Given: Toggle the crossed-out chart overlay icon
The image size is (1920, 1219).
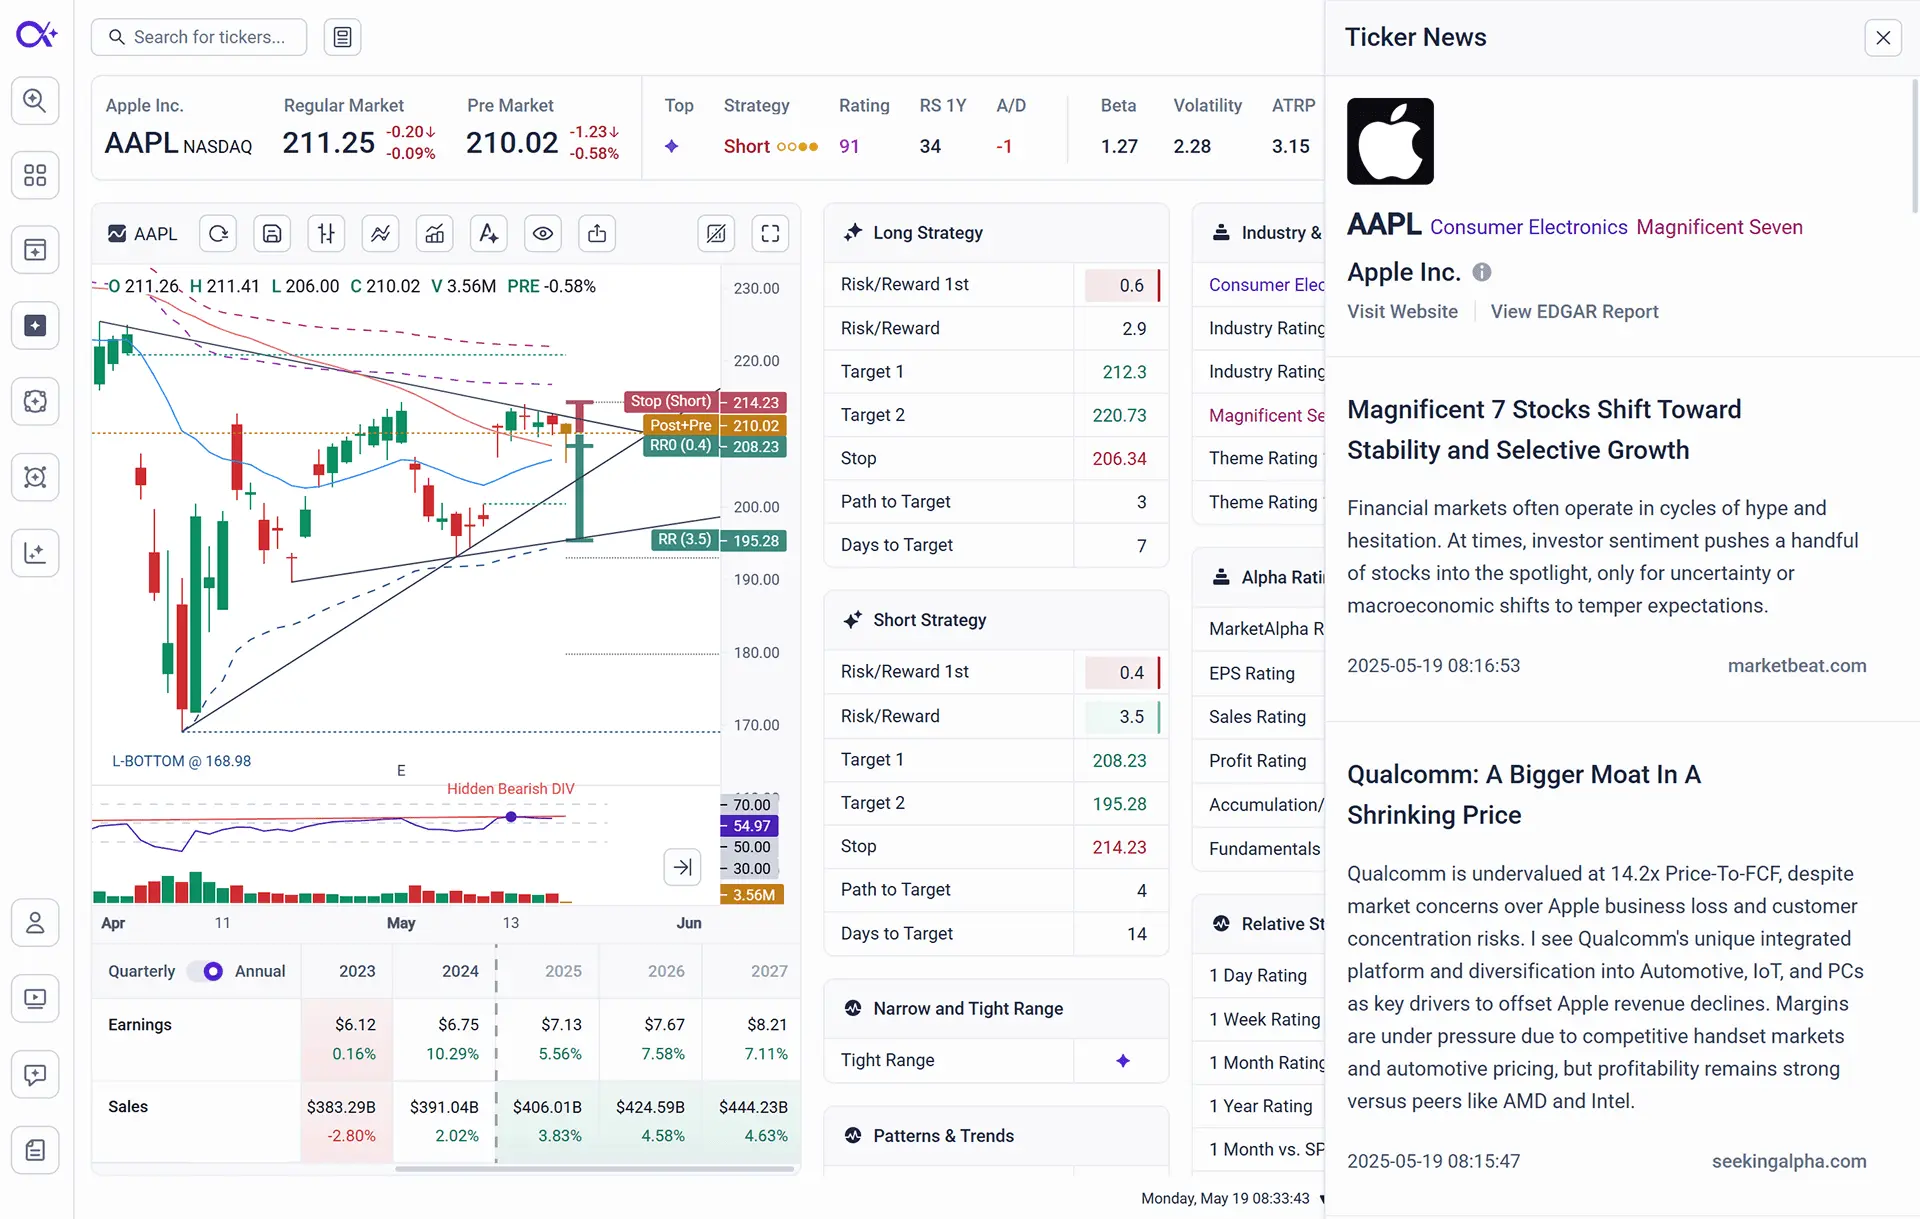Looking at the screenshot, I should click(716, 233).
